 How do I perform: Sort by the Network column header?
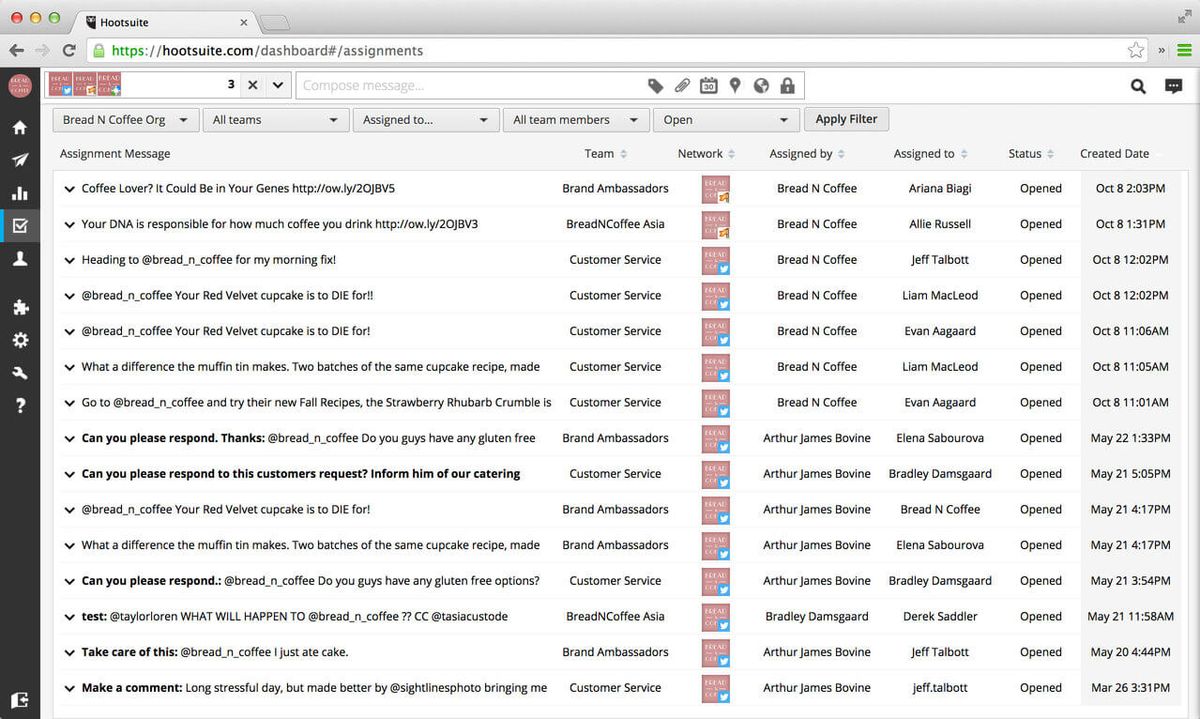click(x=706, y=154)
